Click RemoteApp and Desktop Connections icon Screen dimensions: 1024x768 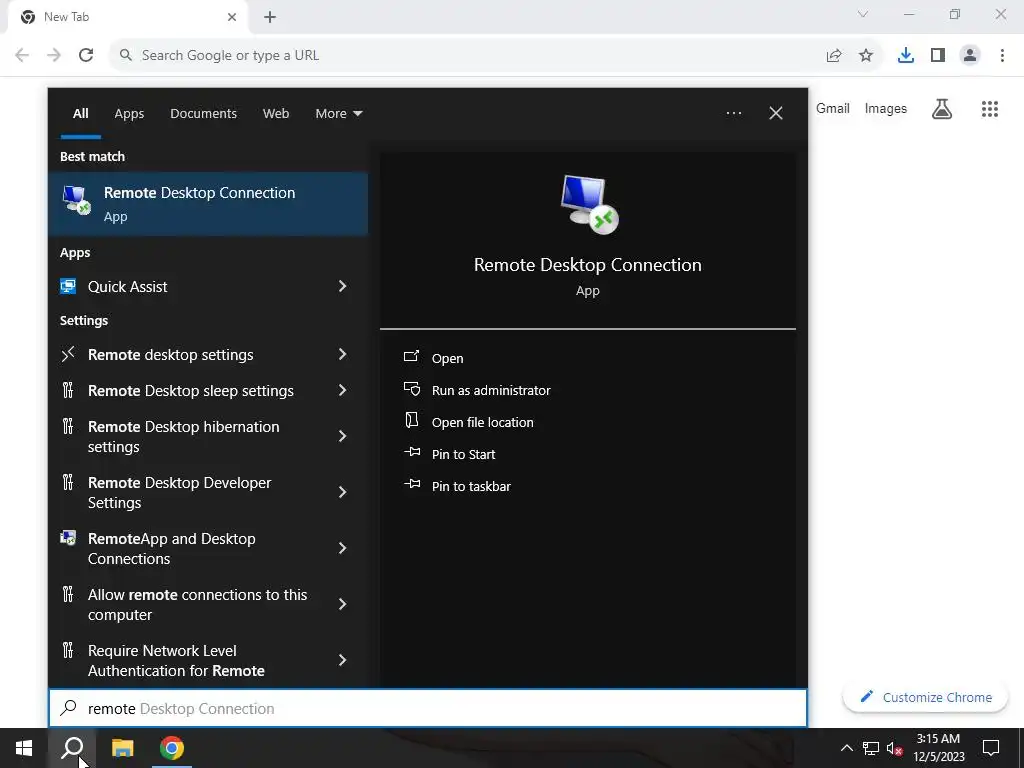pos(68,538)
